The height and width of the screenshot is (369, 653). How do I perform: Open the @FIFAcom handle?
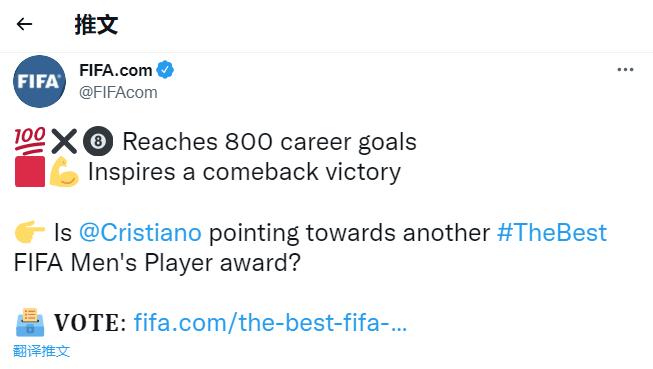(118, 92)
